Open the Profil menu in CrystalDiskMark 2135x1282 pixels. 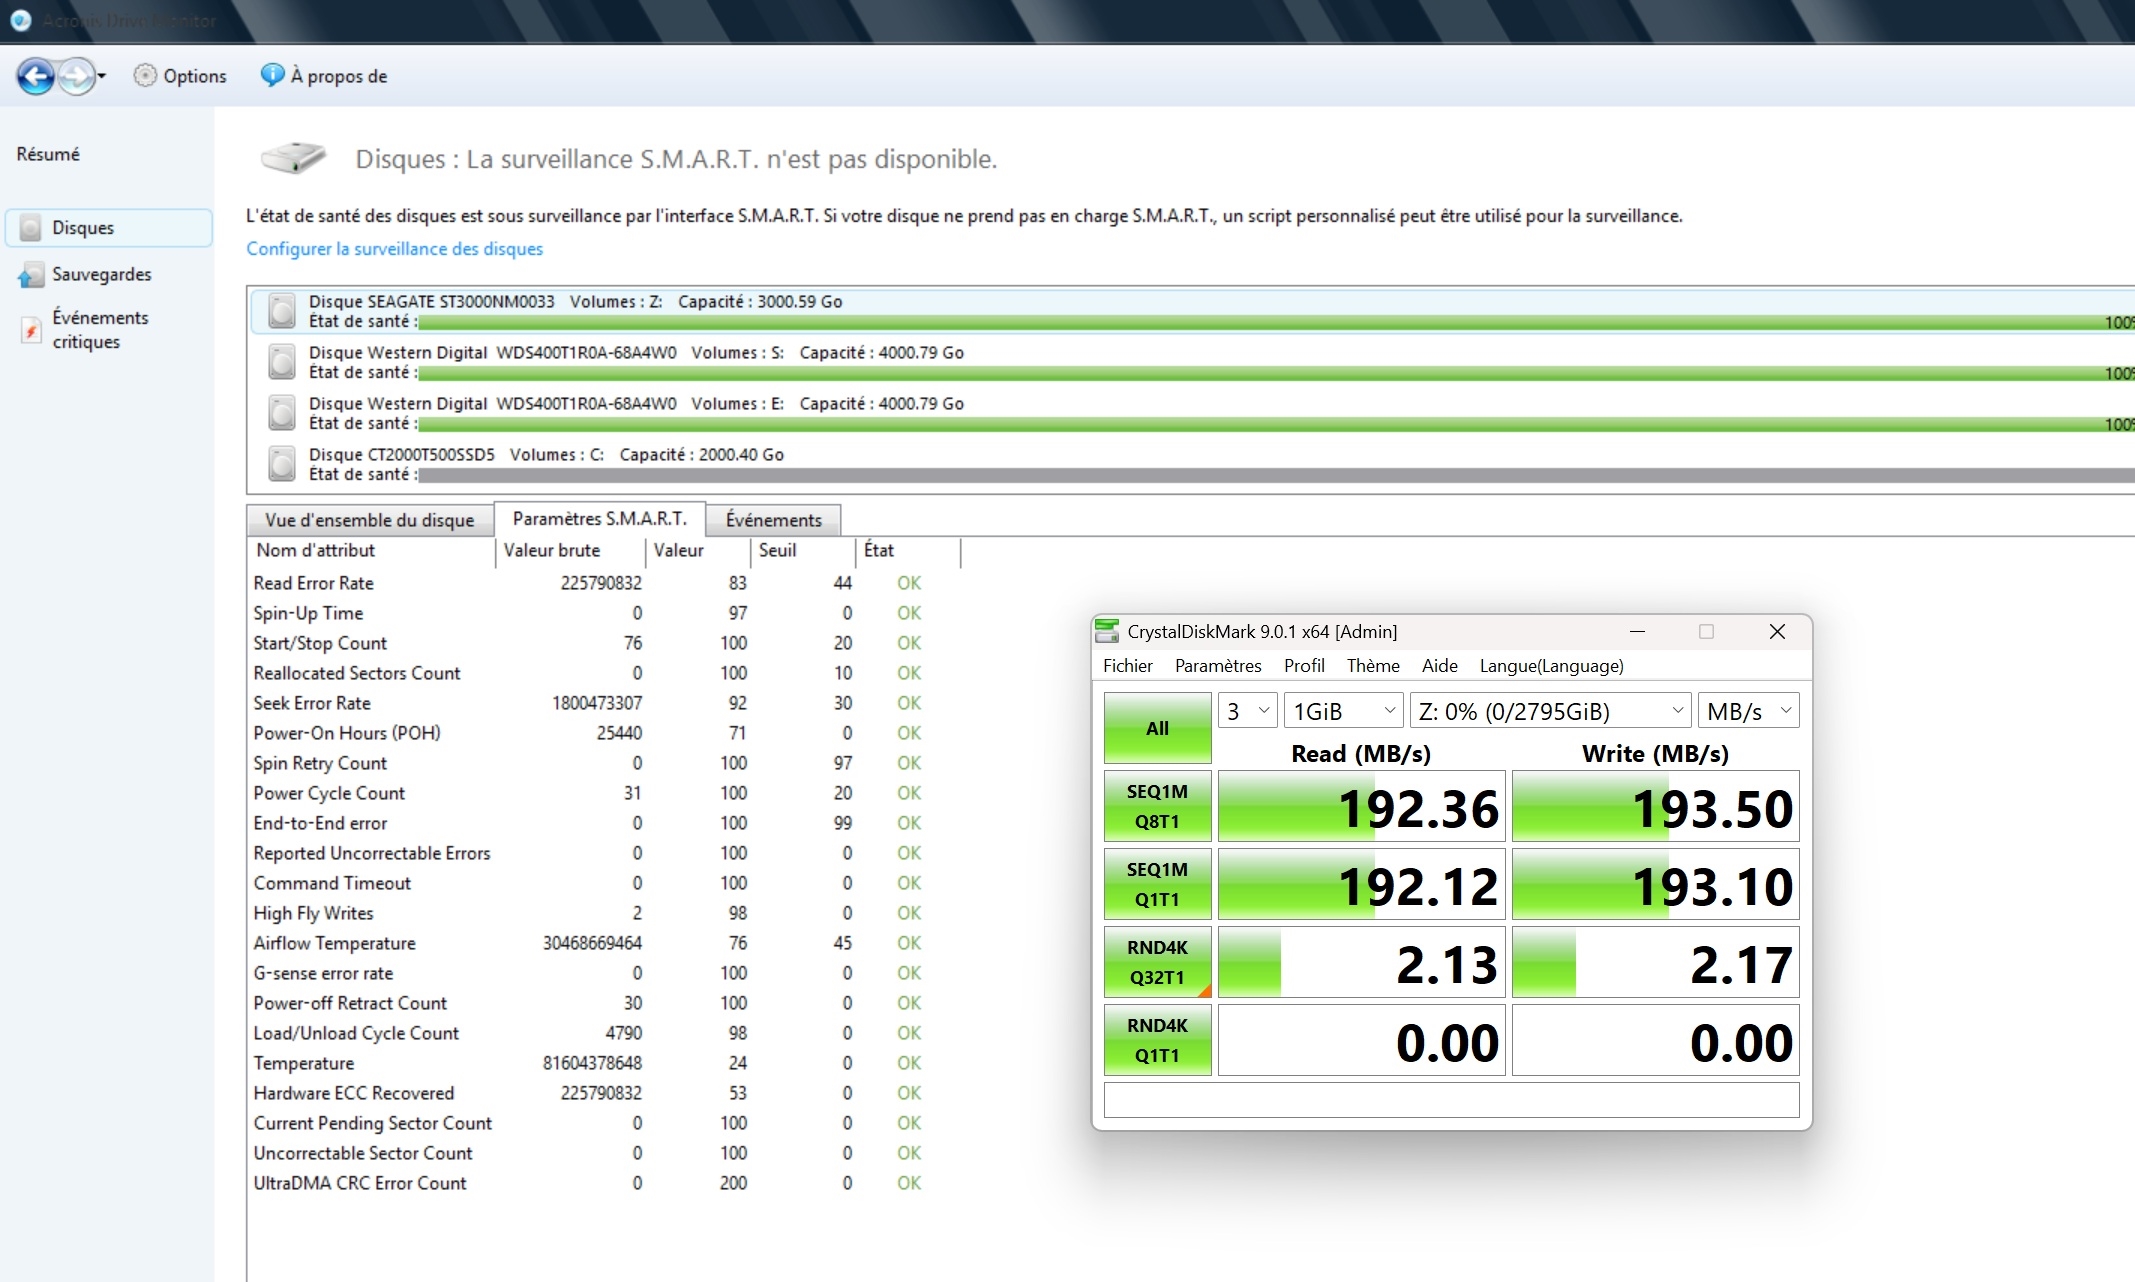(x=1304, y=666)
